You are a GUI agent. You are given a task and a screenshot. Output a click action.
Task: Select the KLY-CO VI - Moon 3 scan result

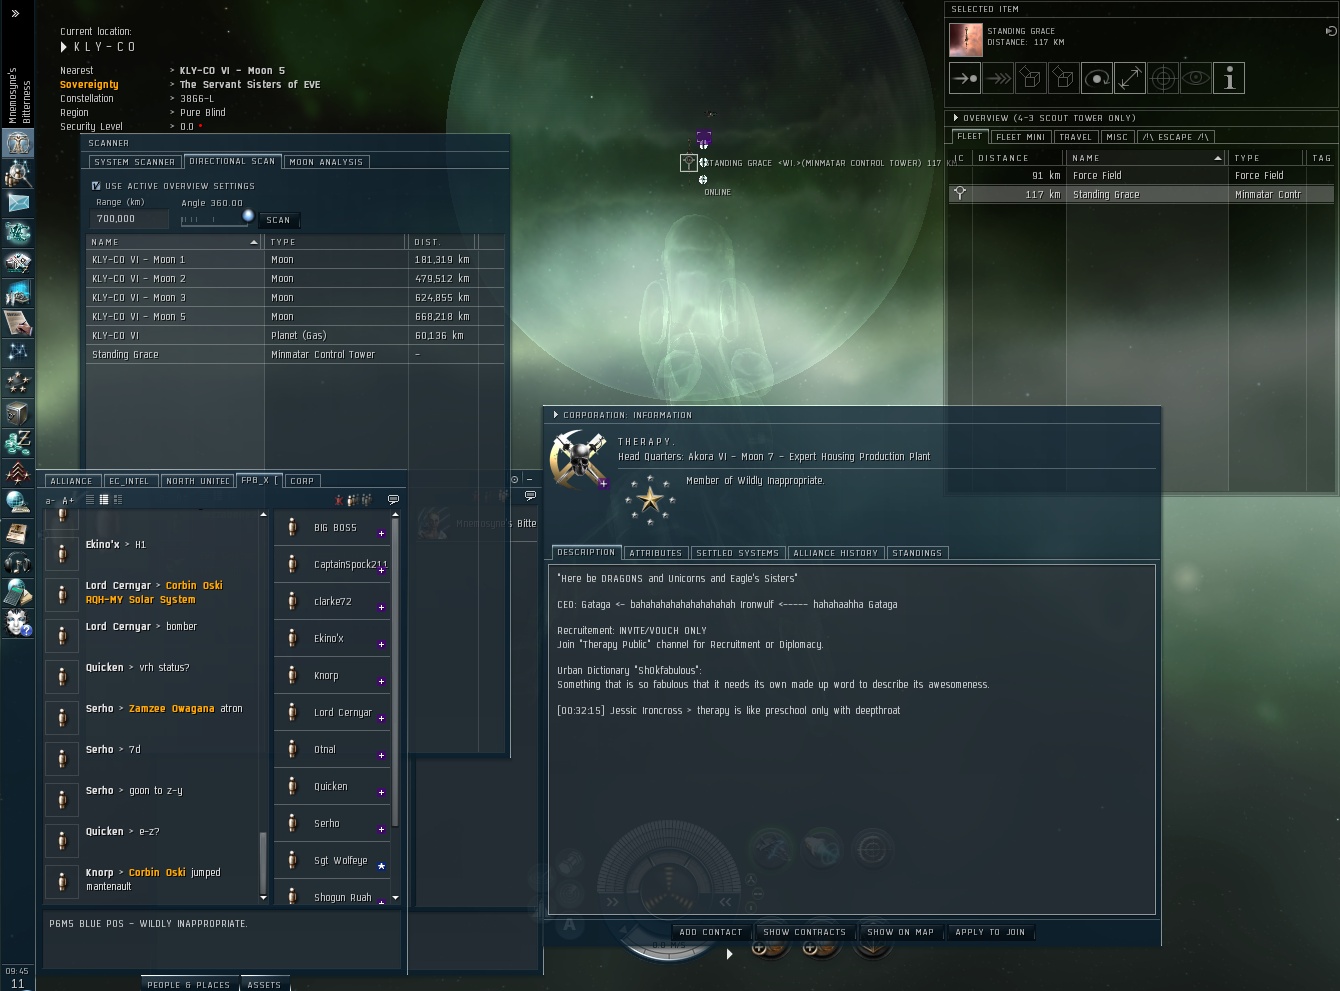tap(295, 298)
